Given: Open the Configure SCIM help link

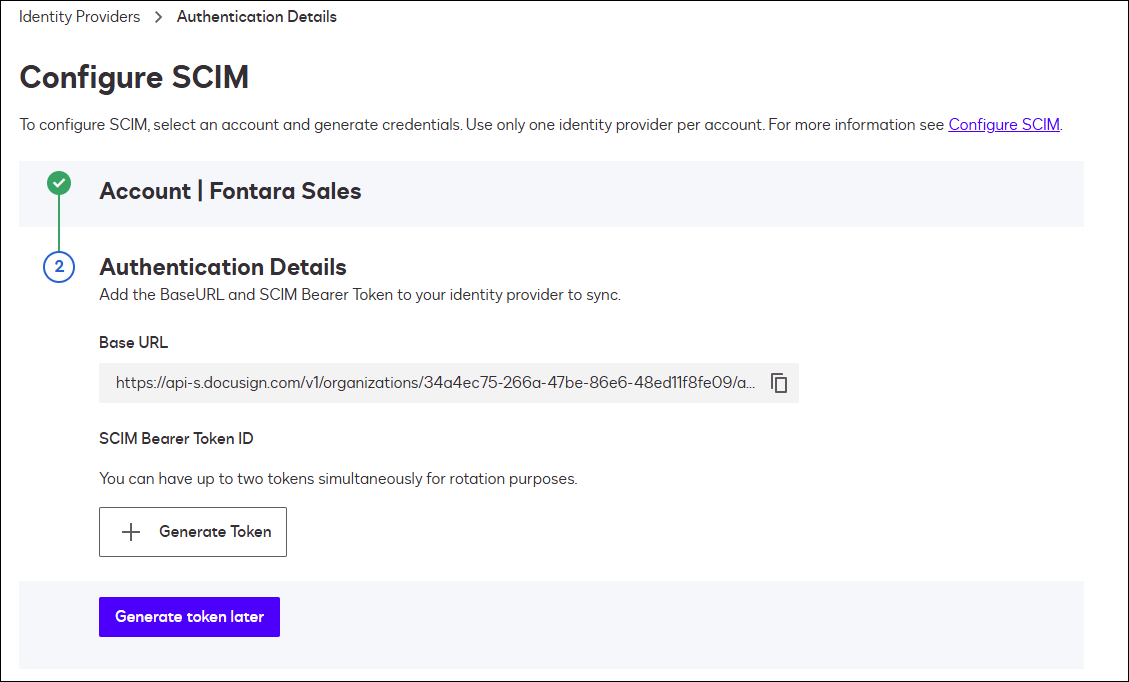Looking at the screenshot, I should 1004,124.
